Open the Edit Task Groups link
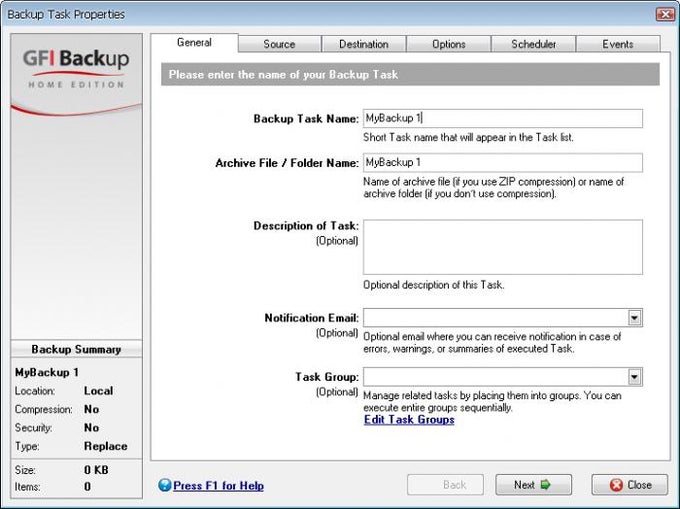680x509 pixels. tap(409, 420)
